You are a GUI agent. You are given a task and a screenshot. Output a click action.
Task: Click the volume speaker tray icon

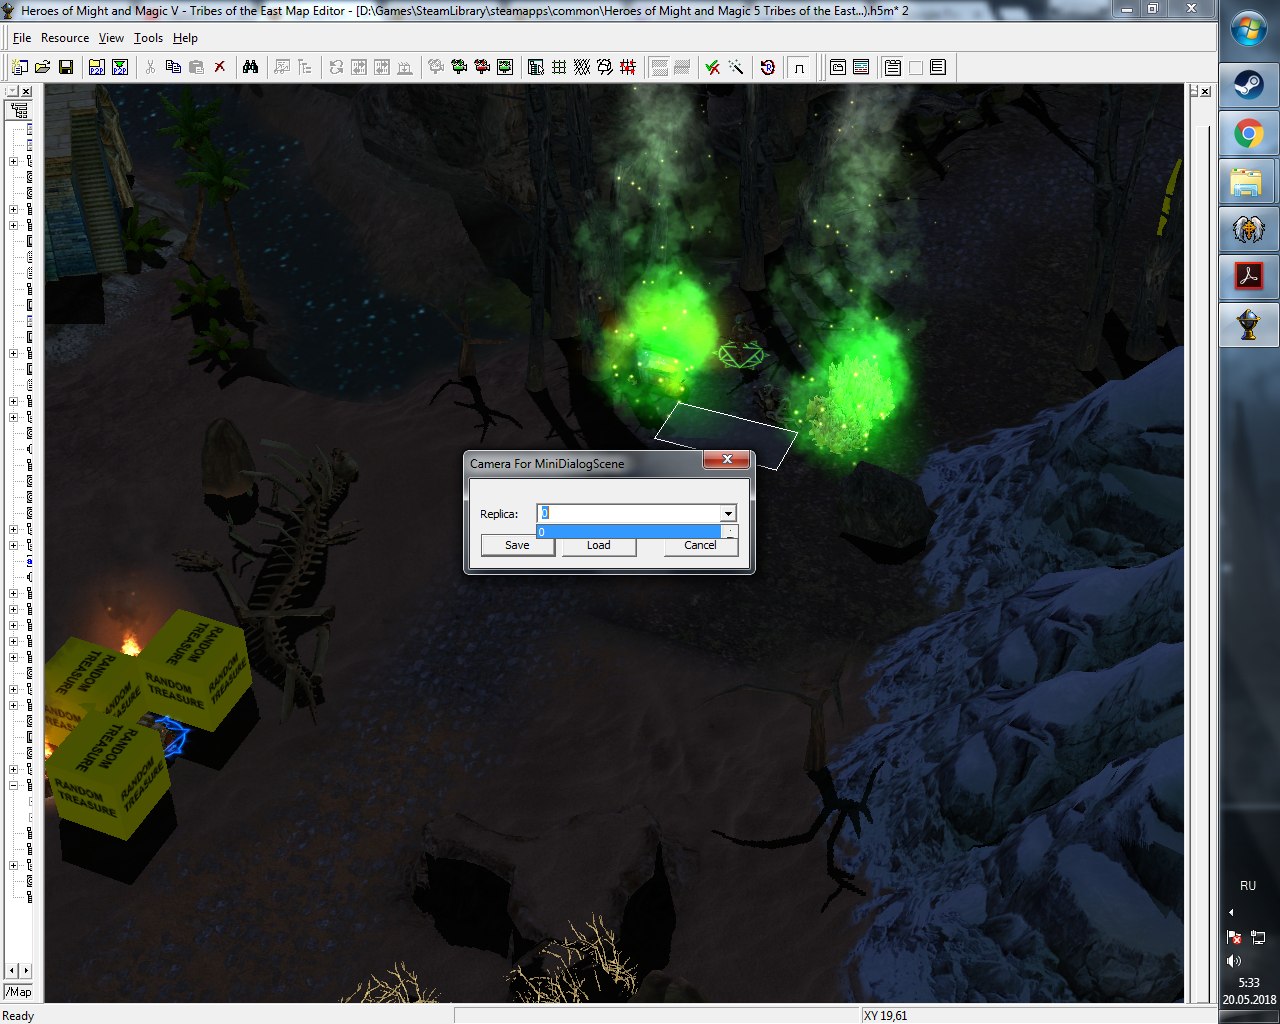point(1234,961)
